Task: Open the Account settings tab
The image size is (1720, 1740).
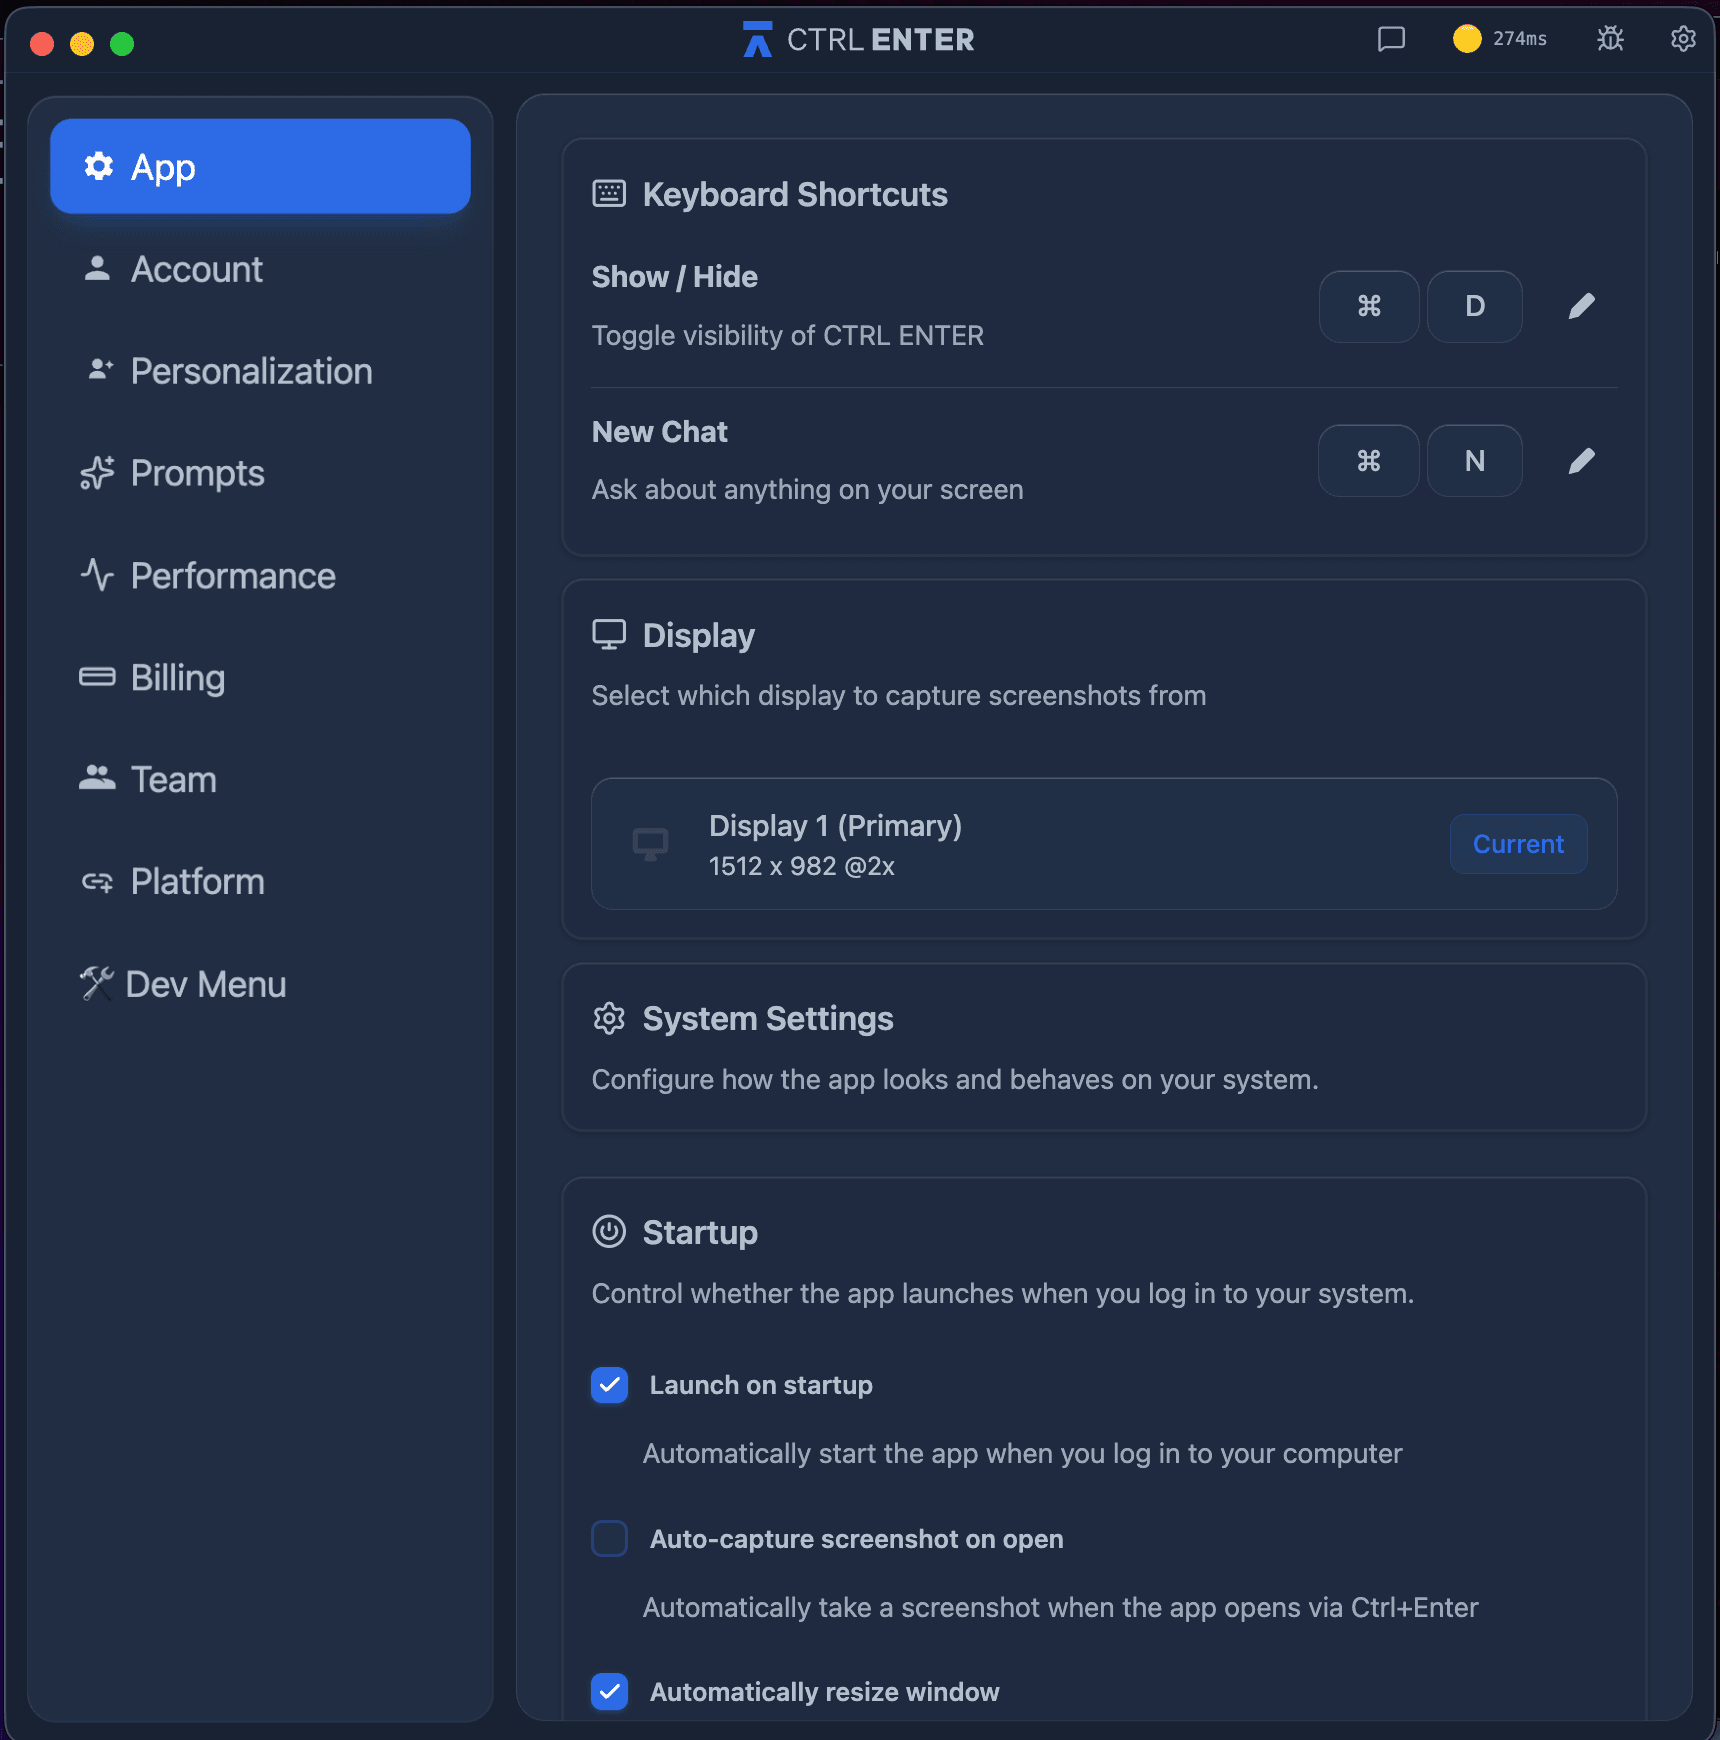Action: pyautogui.click(x=197, y=269)
